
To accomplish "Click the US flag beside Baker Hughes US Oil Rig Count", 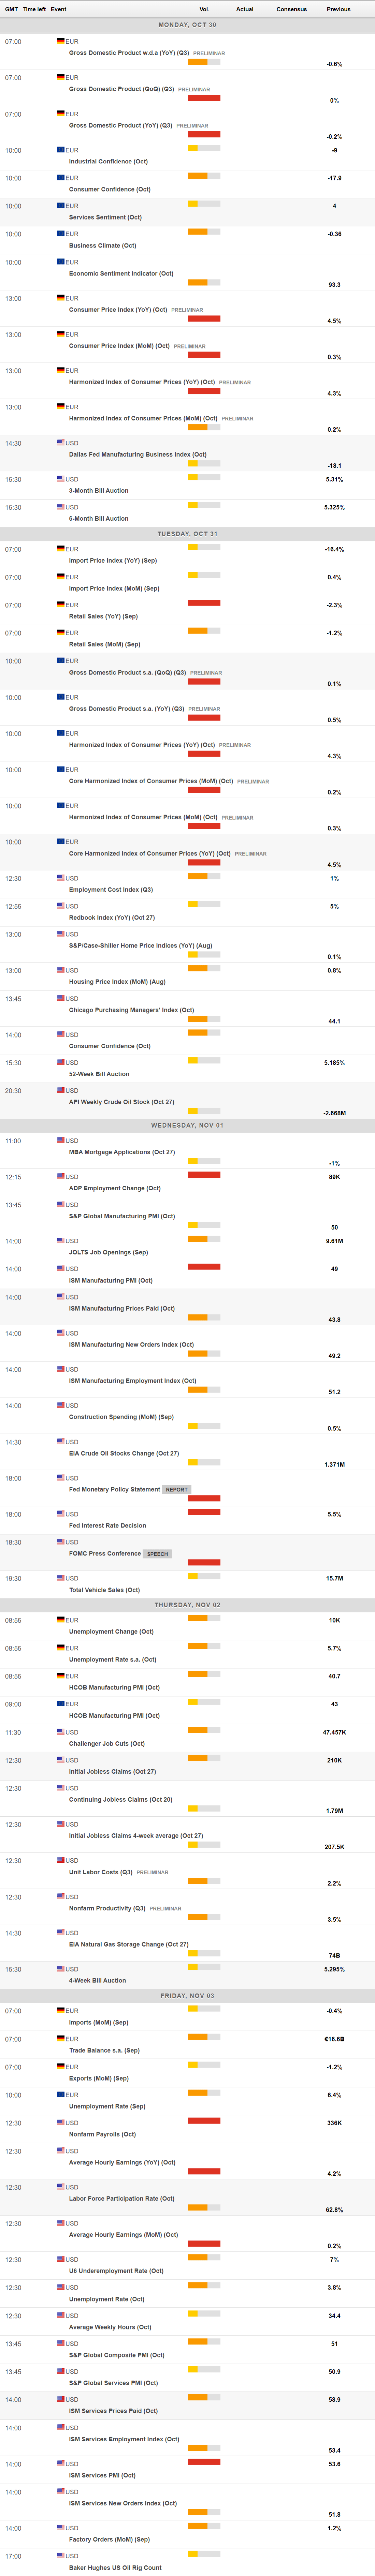I will pos(61,2556).
